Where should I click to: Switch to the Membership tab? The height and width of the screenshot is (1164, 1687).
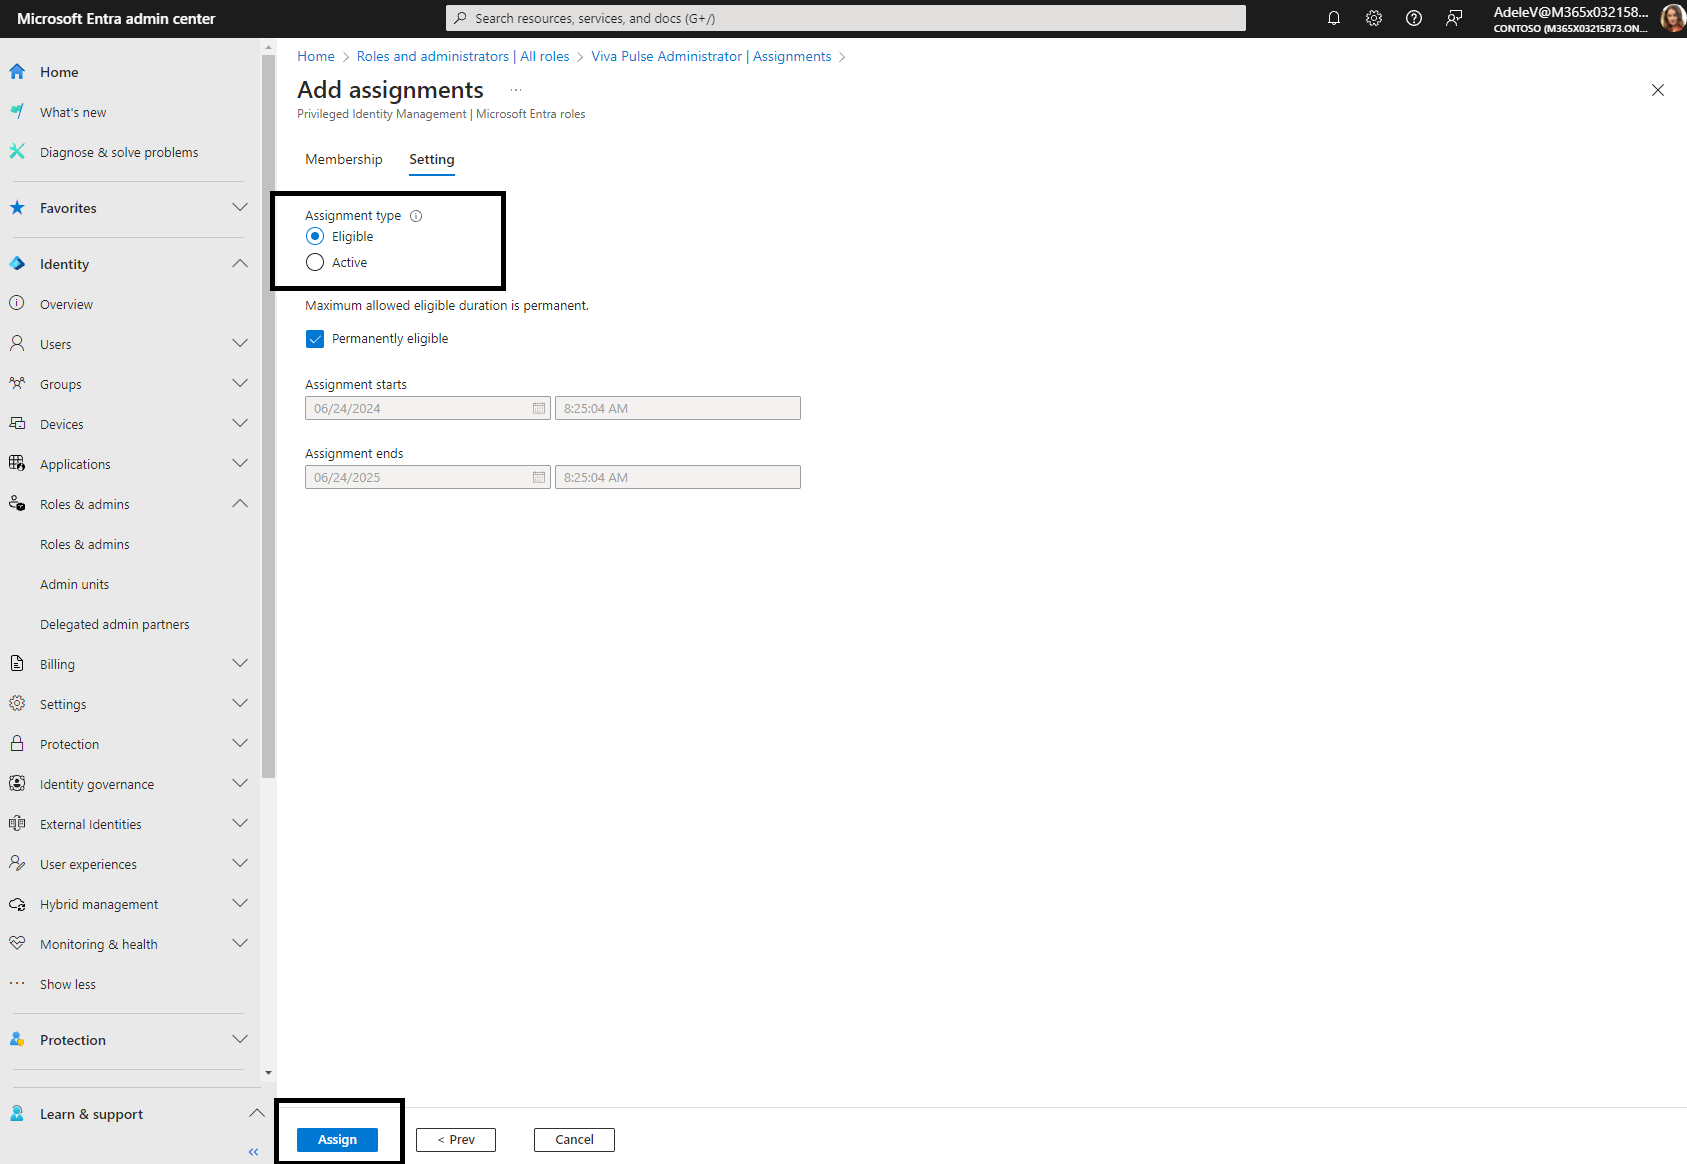coord(344,159)
